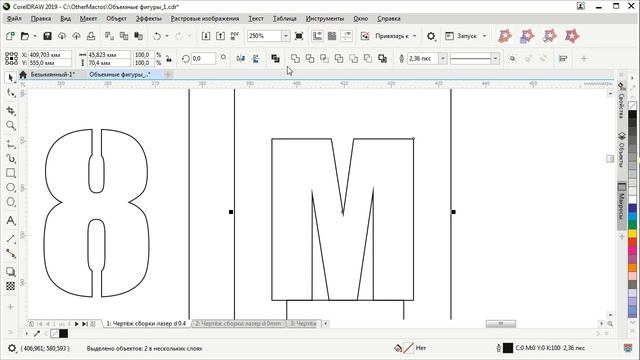Click the Options gear icon
The width and height of the screenshot is (640, 360).
tap(431, 36)
